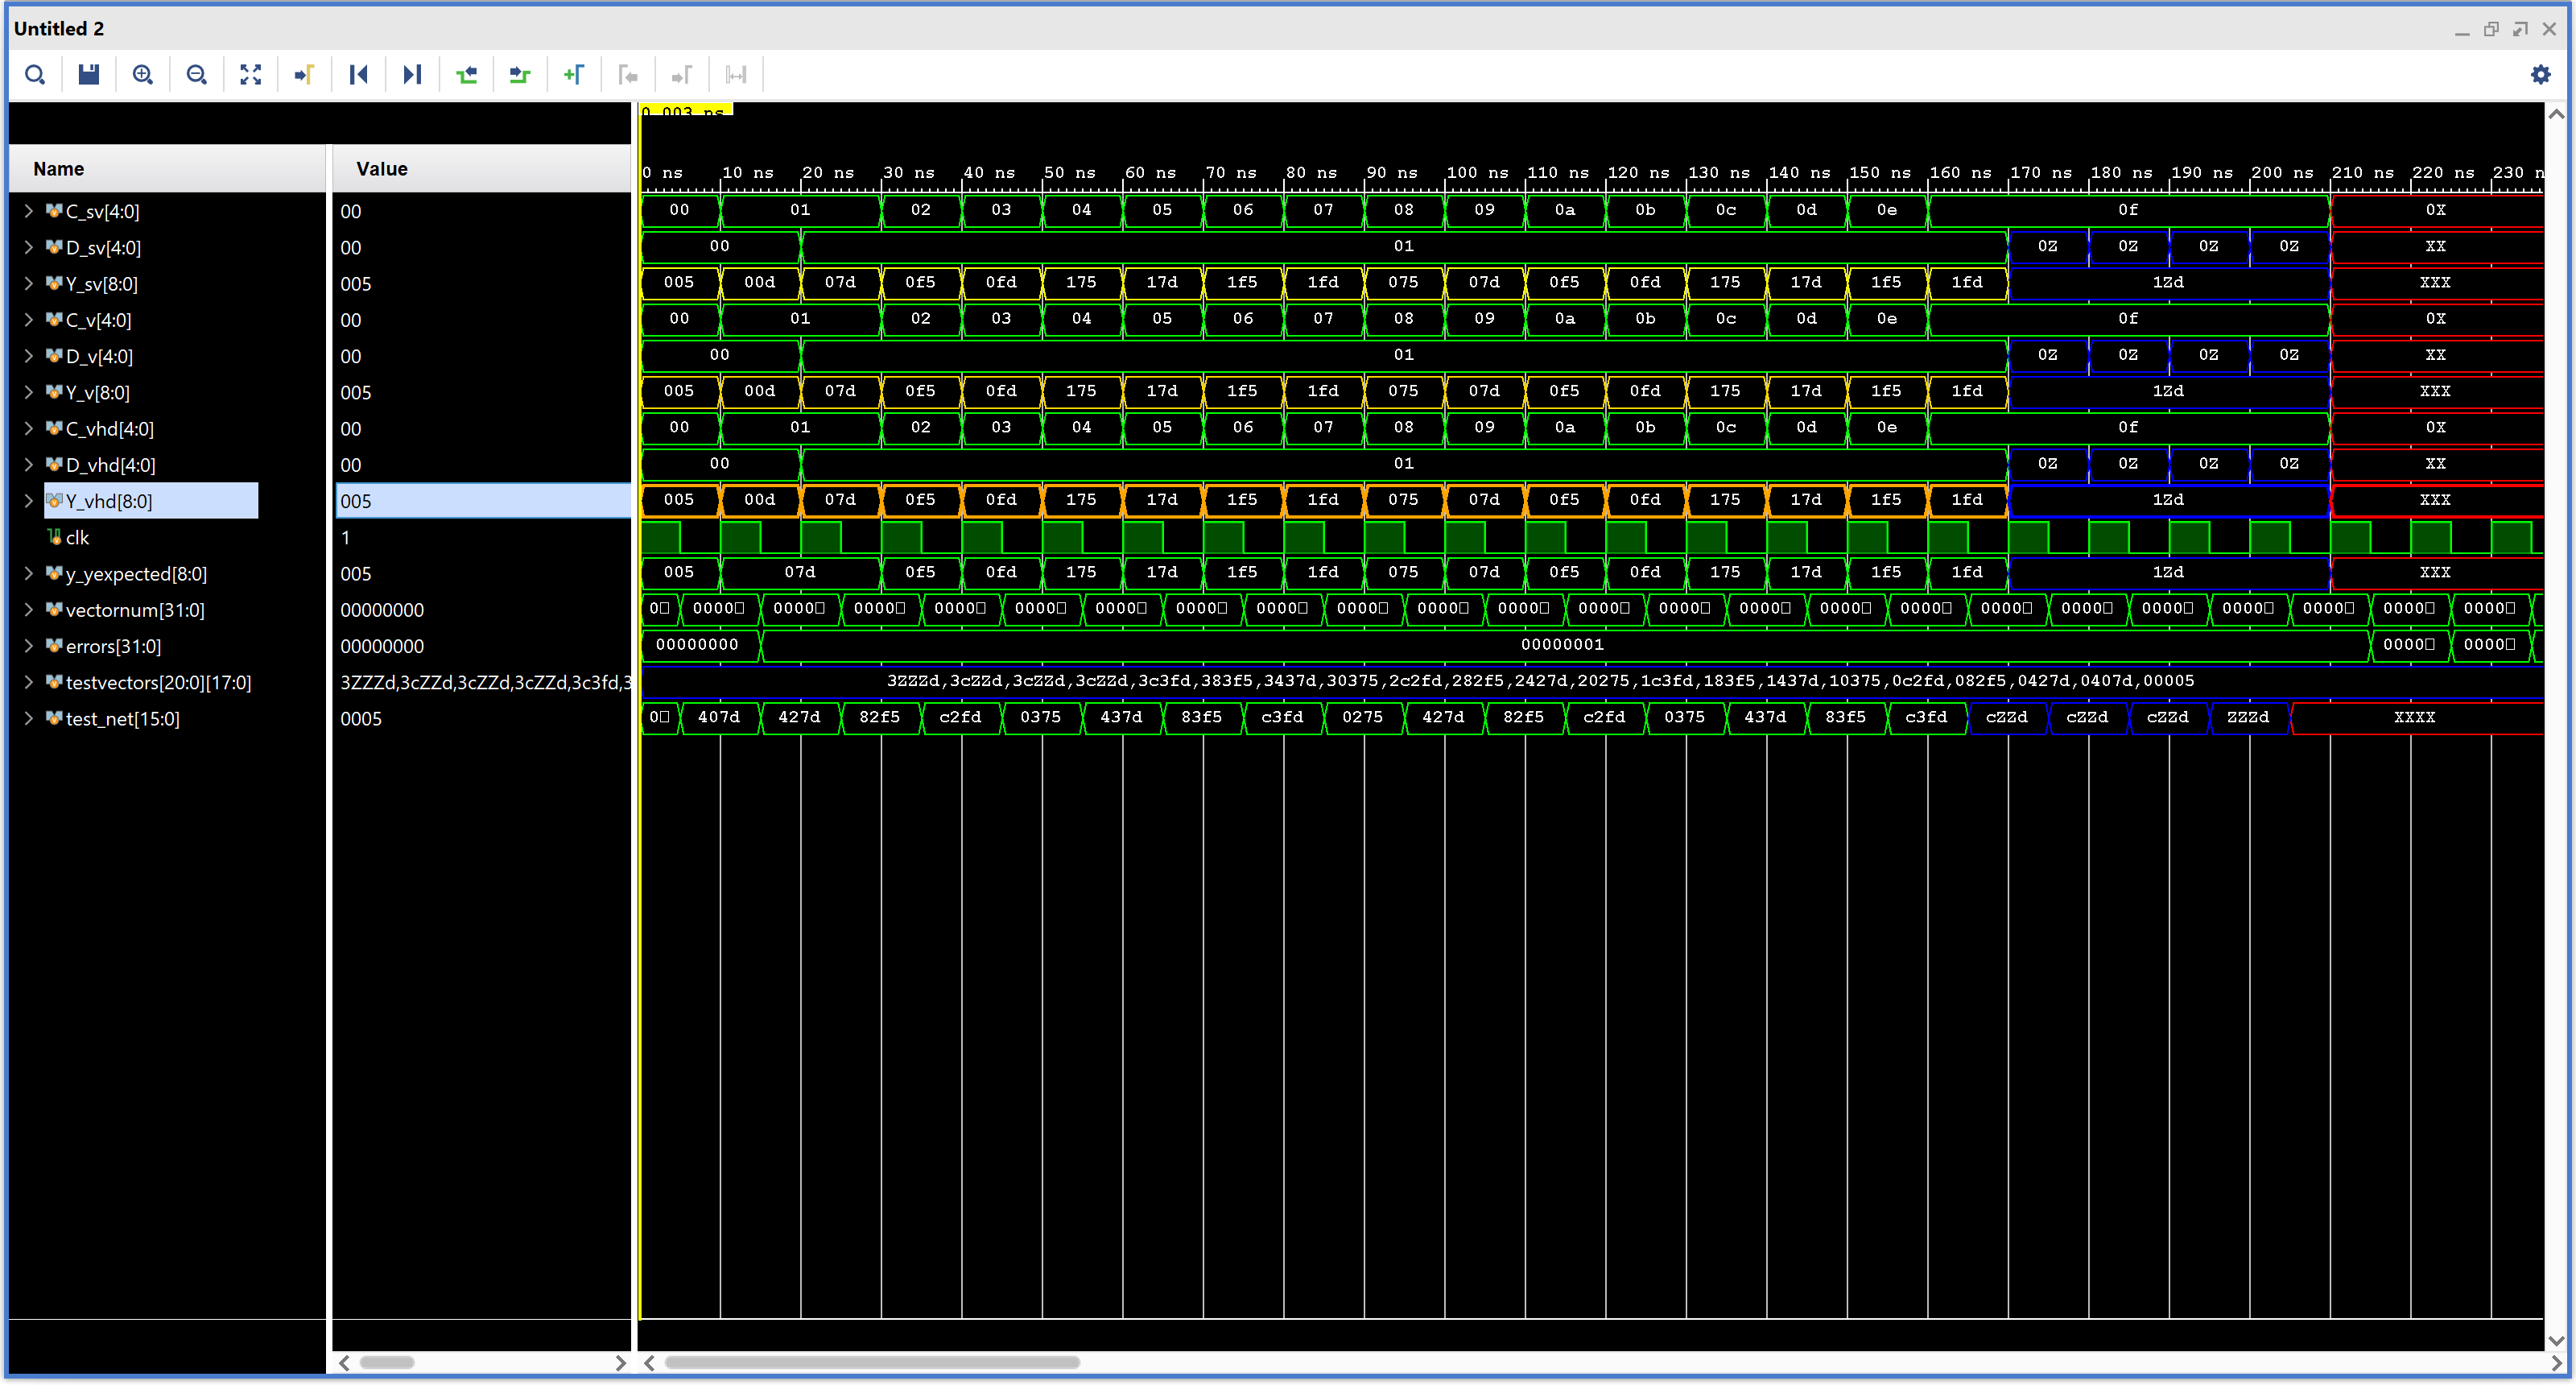Expand the Y_vhd[8:0] bus
The image size is (2576, 1385).
29,501
